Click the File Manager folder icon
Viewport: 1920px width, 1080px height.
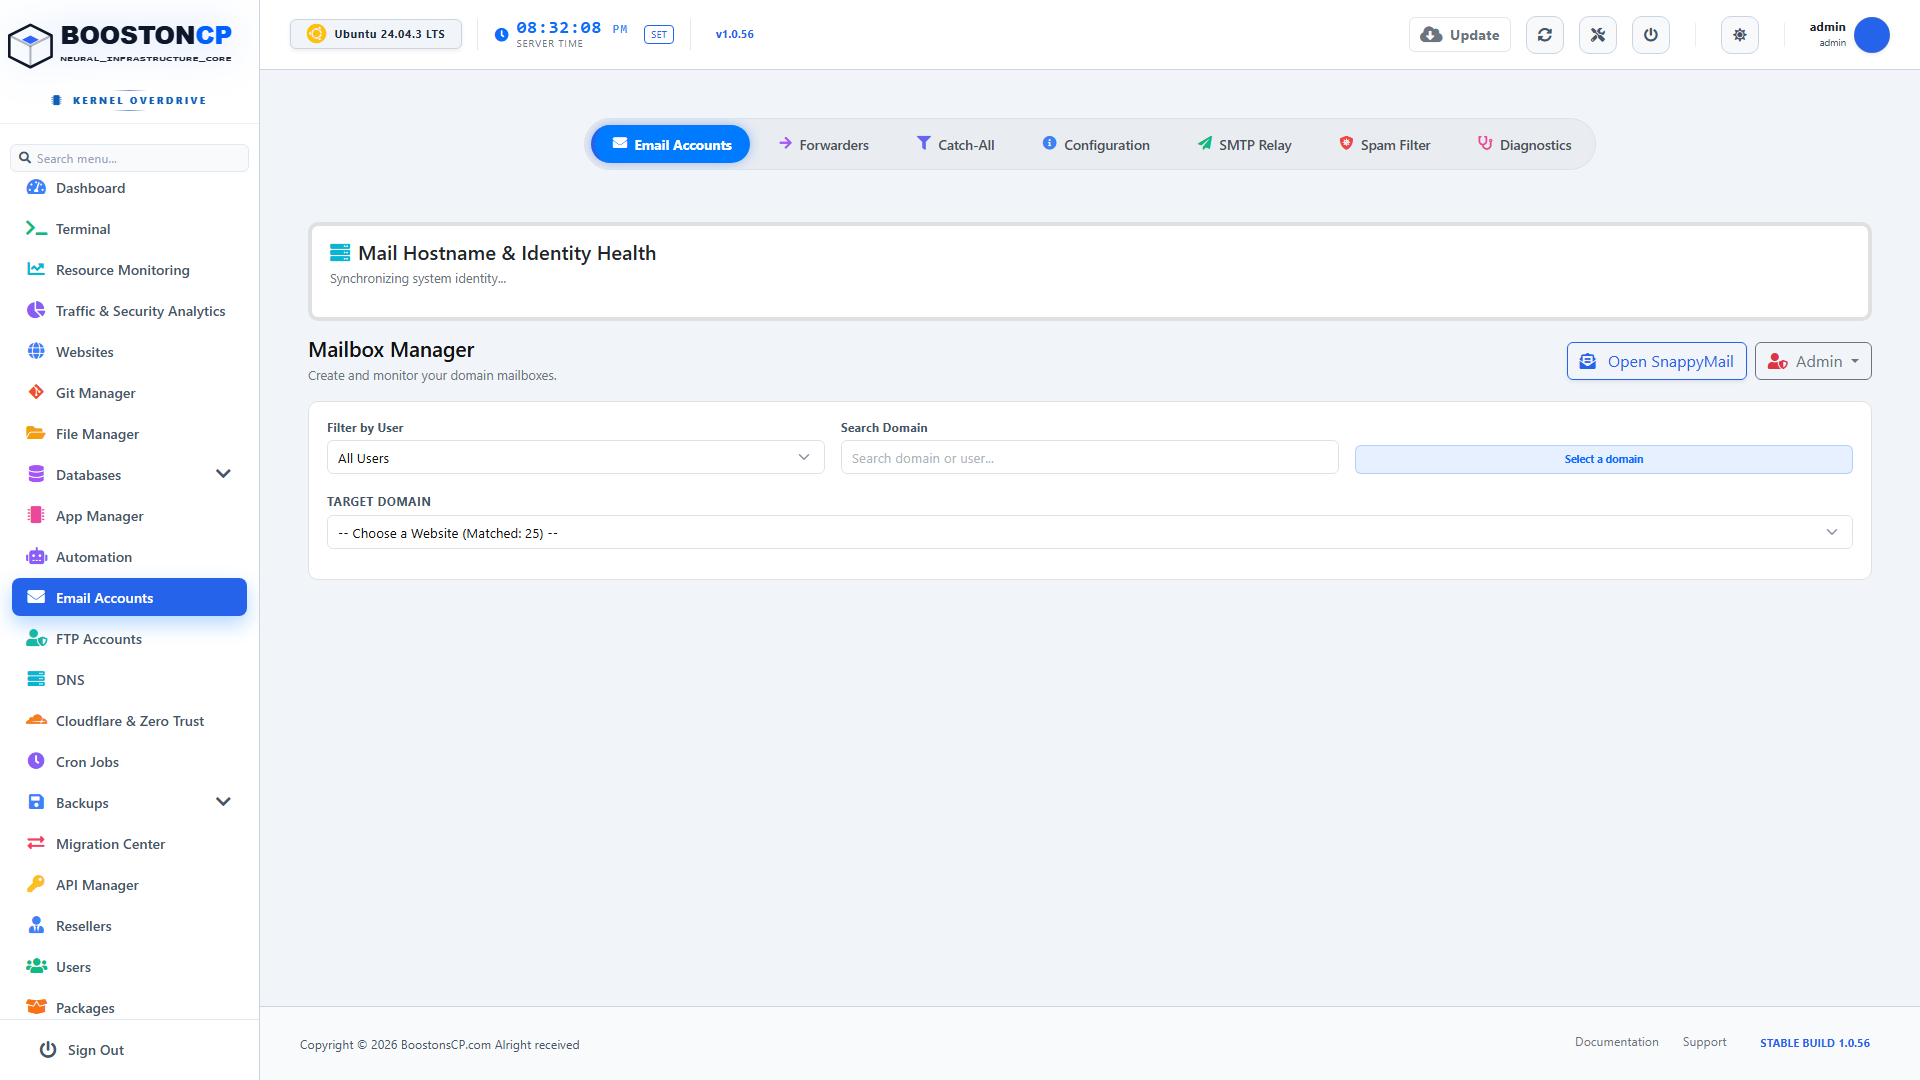tap(36, 434)
